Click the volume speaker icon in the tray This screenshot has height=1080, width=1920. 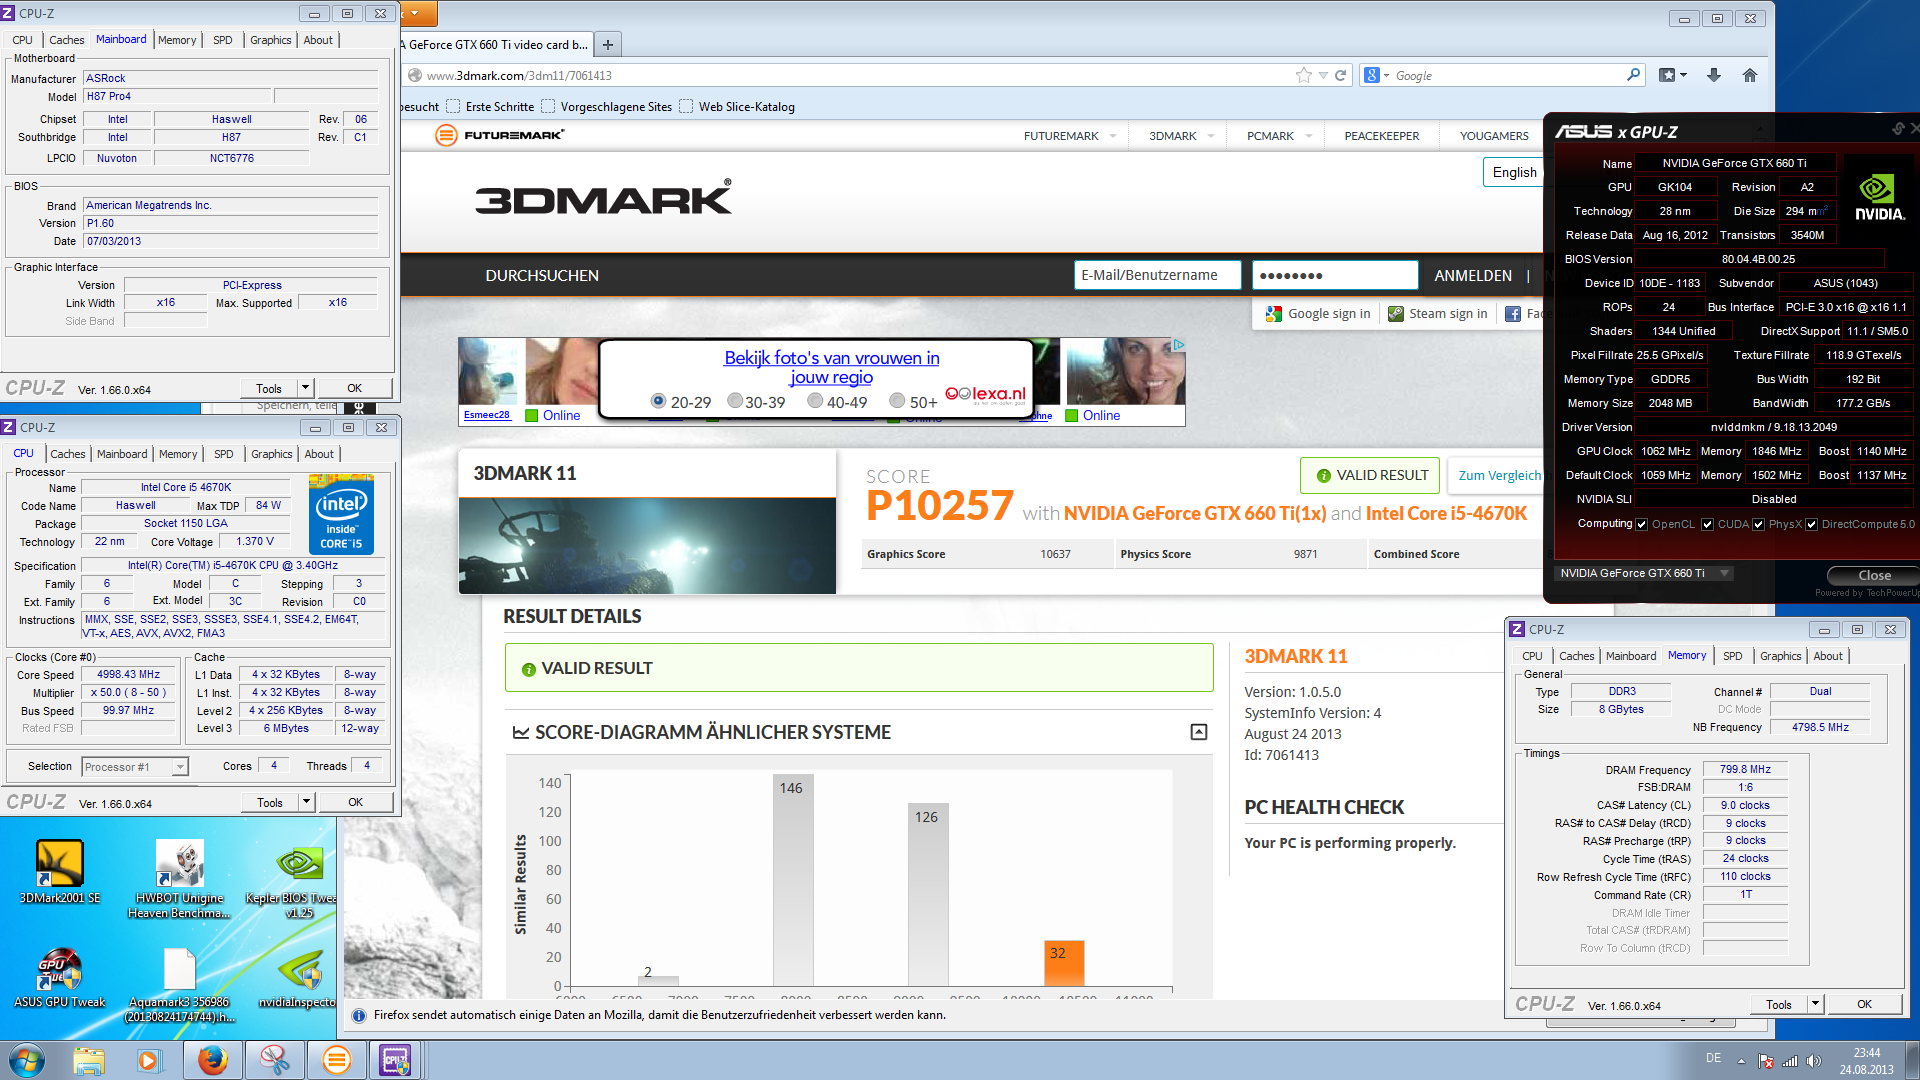[1814, 1061]
